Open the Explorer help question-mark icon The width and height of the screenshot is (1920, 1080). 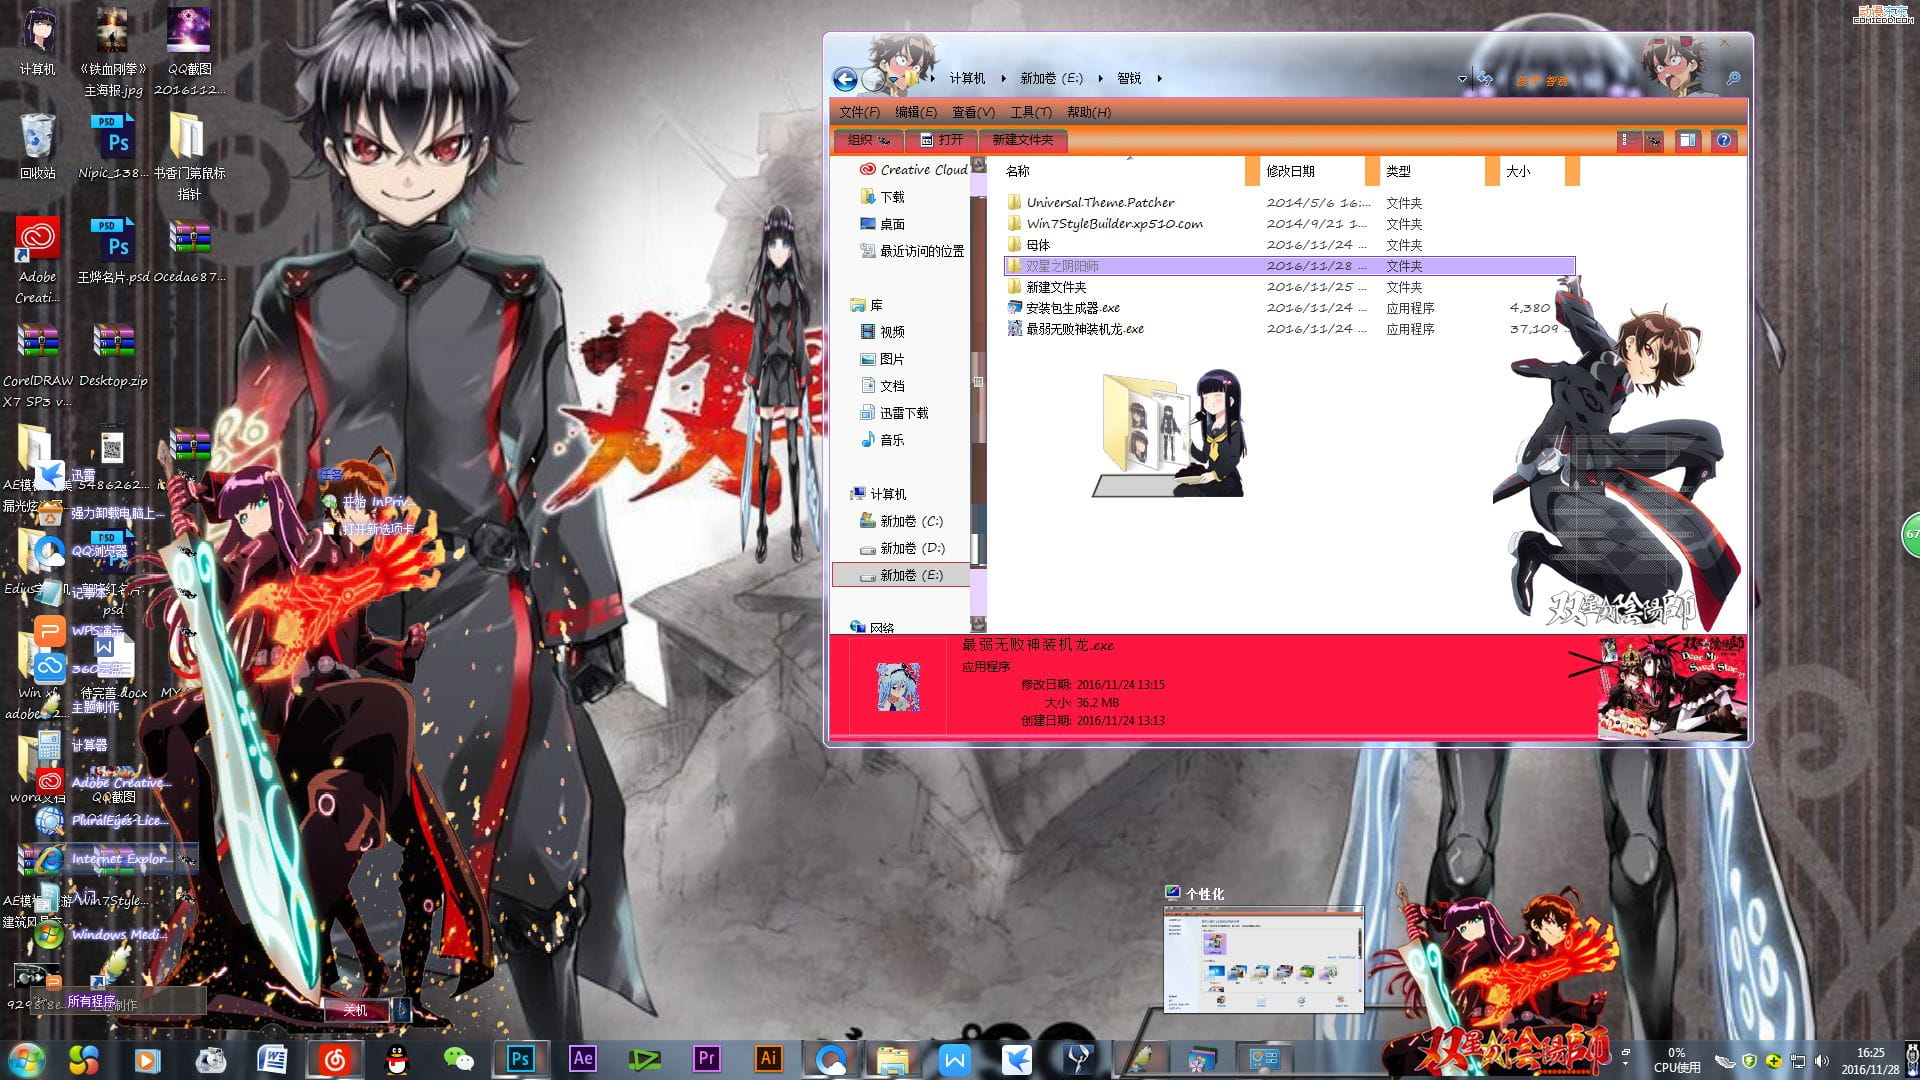pos(1724,141)
